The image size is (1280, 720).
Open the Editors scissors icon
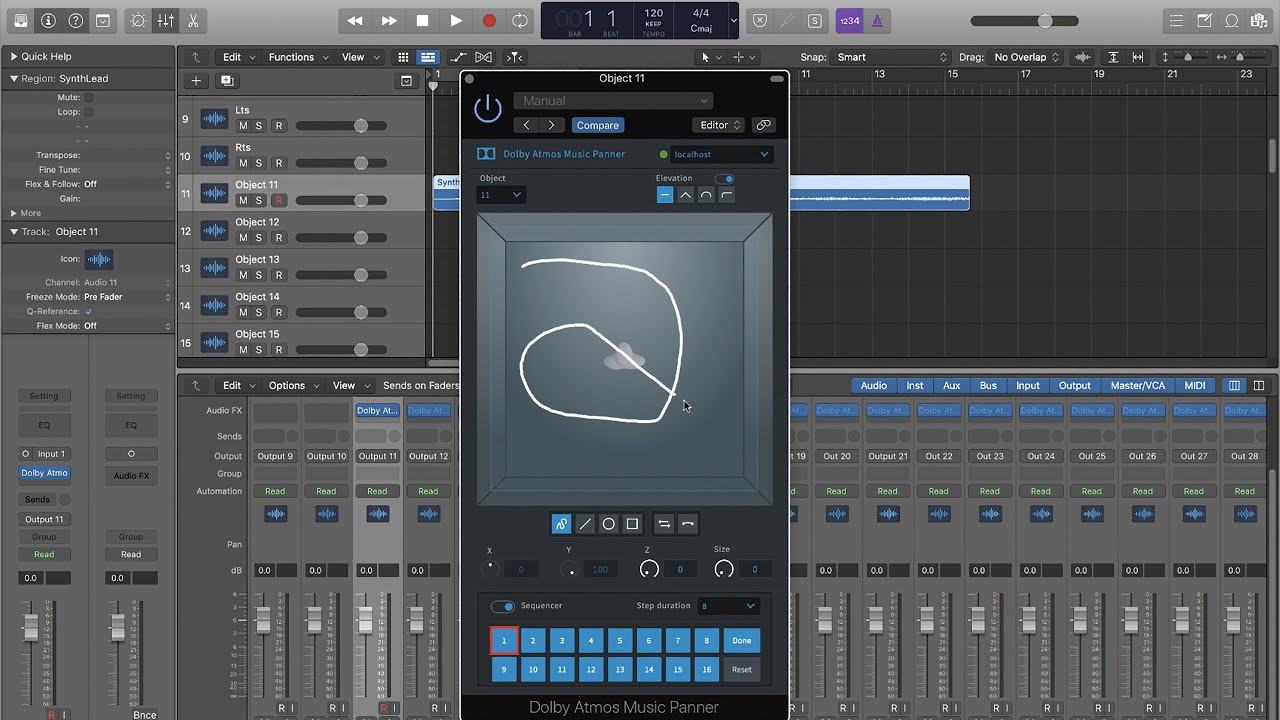(x=193, y=20)
